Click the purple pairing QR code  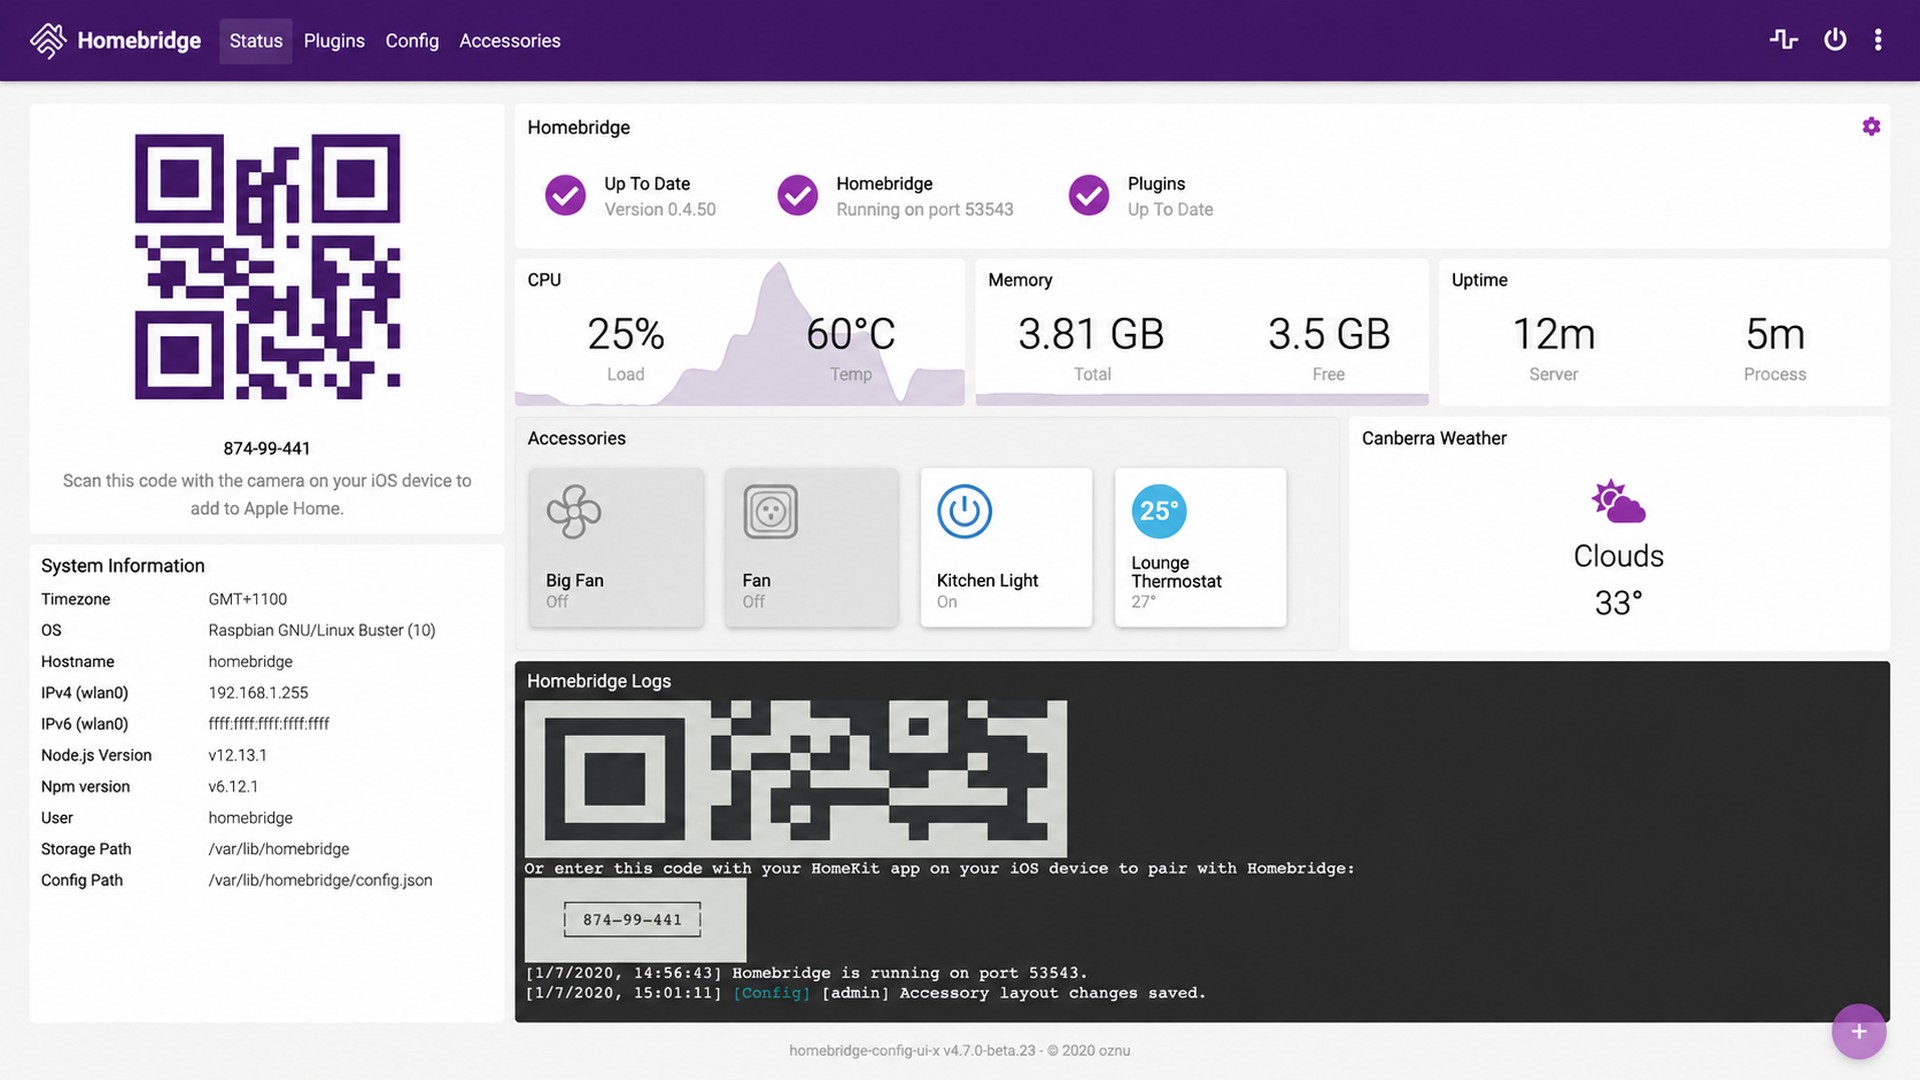point(267,267)
